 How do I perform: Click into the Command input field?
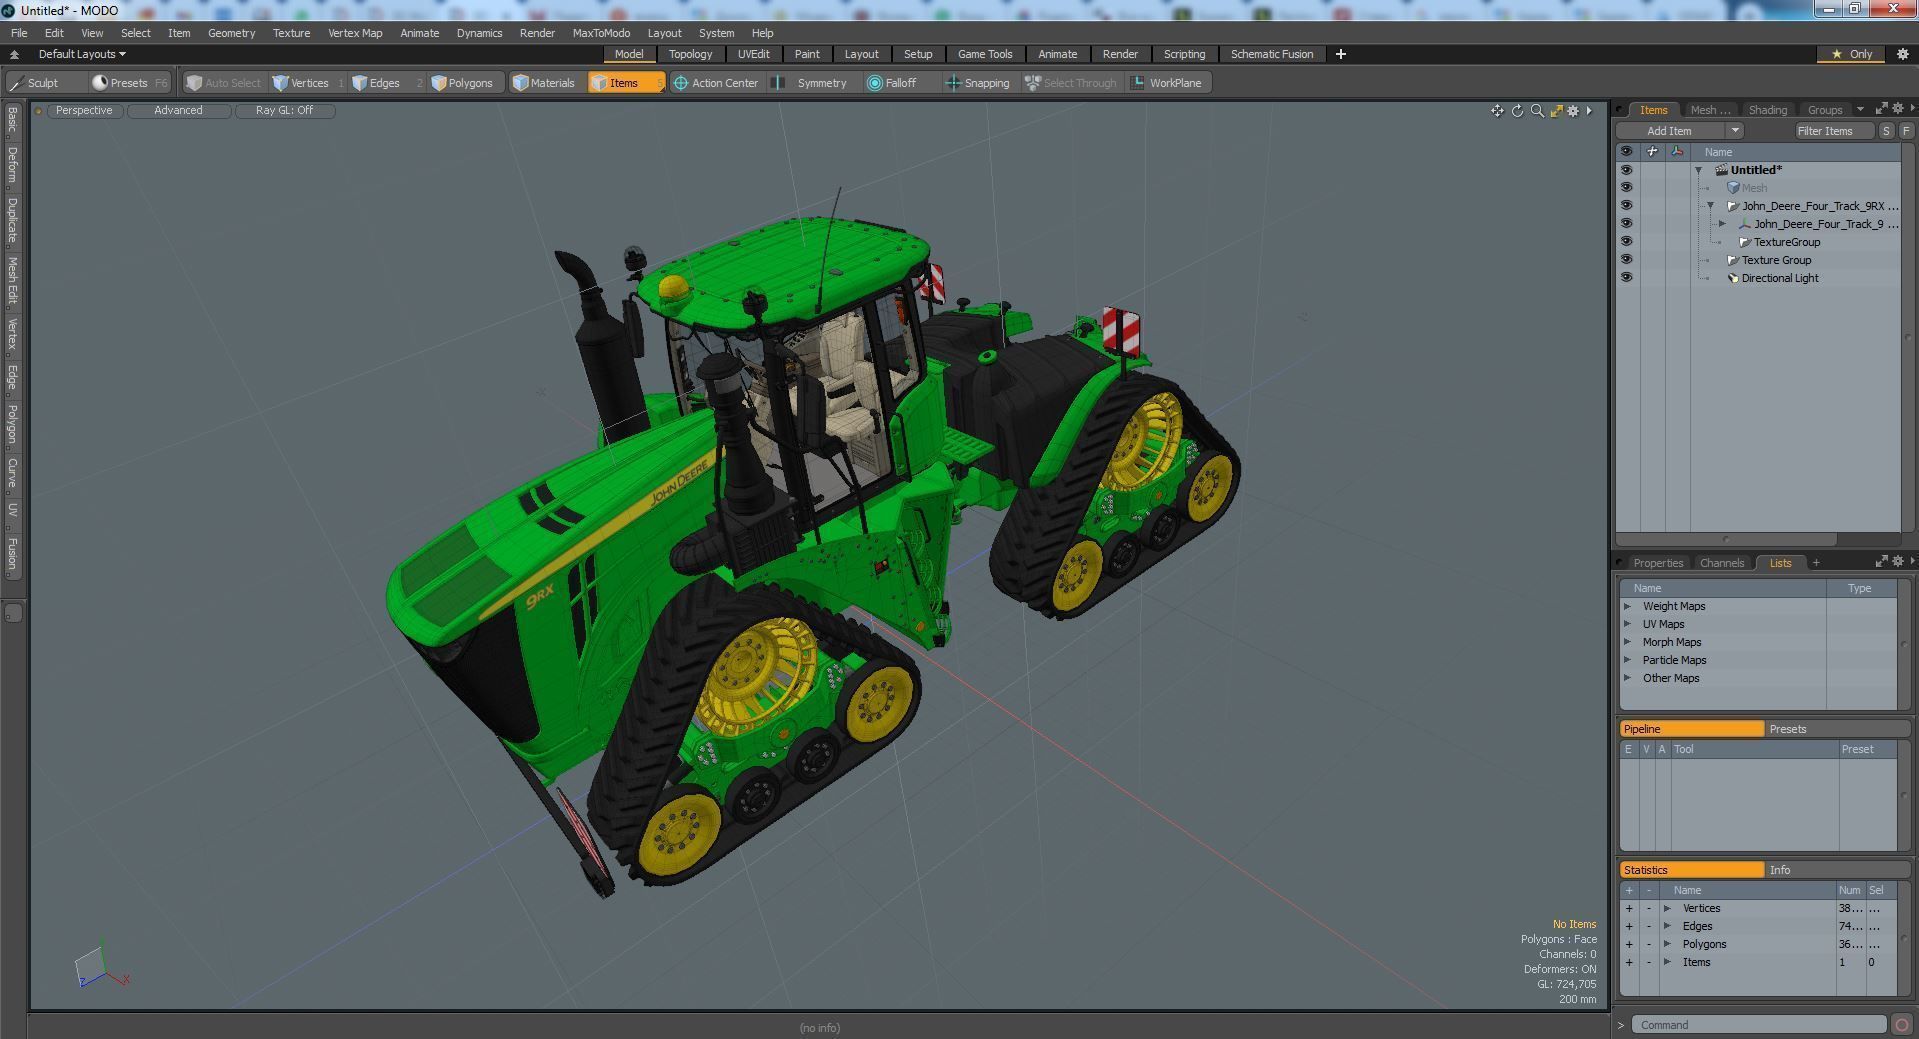(x=1759, y=1025)
